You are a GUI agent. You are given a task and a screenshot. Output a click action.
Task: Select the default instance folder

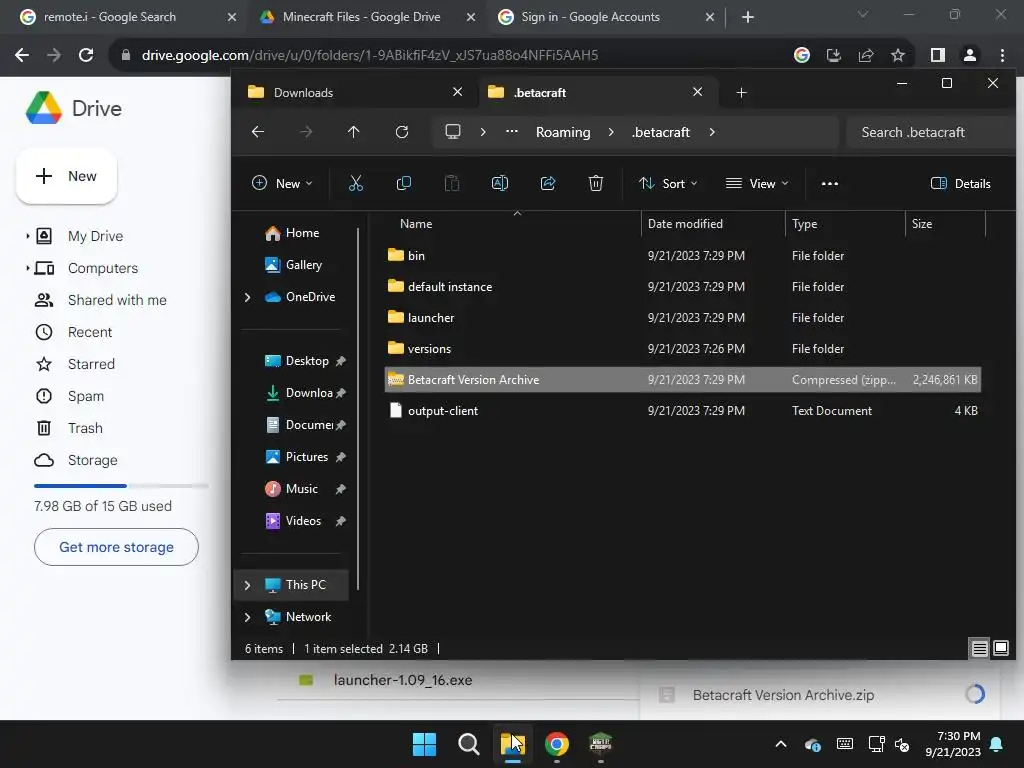coord(682,287)
